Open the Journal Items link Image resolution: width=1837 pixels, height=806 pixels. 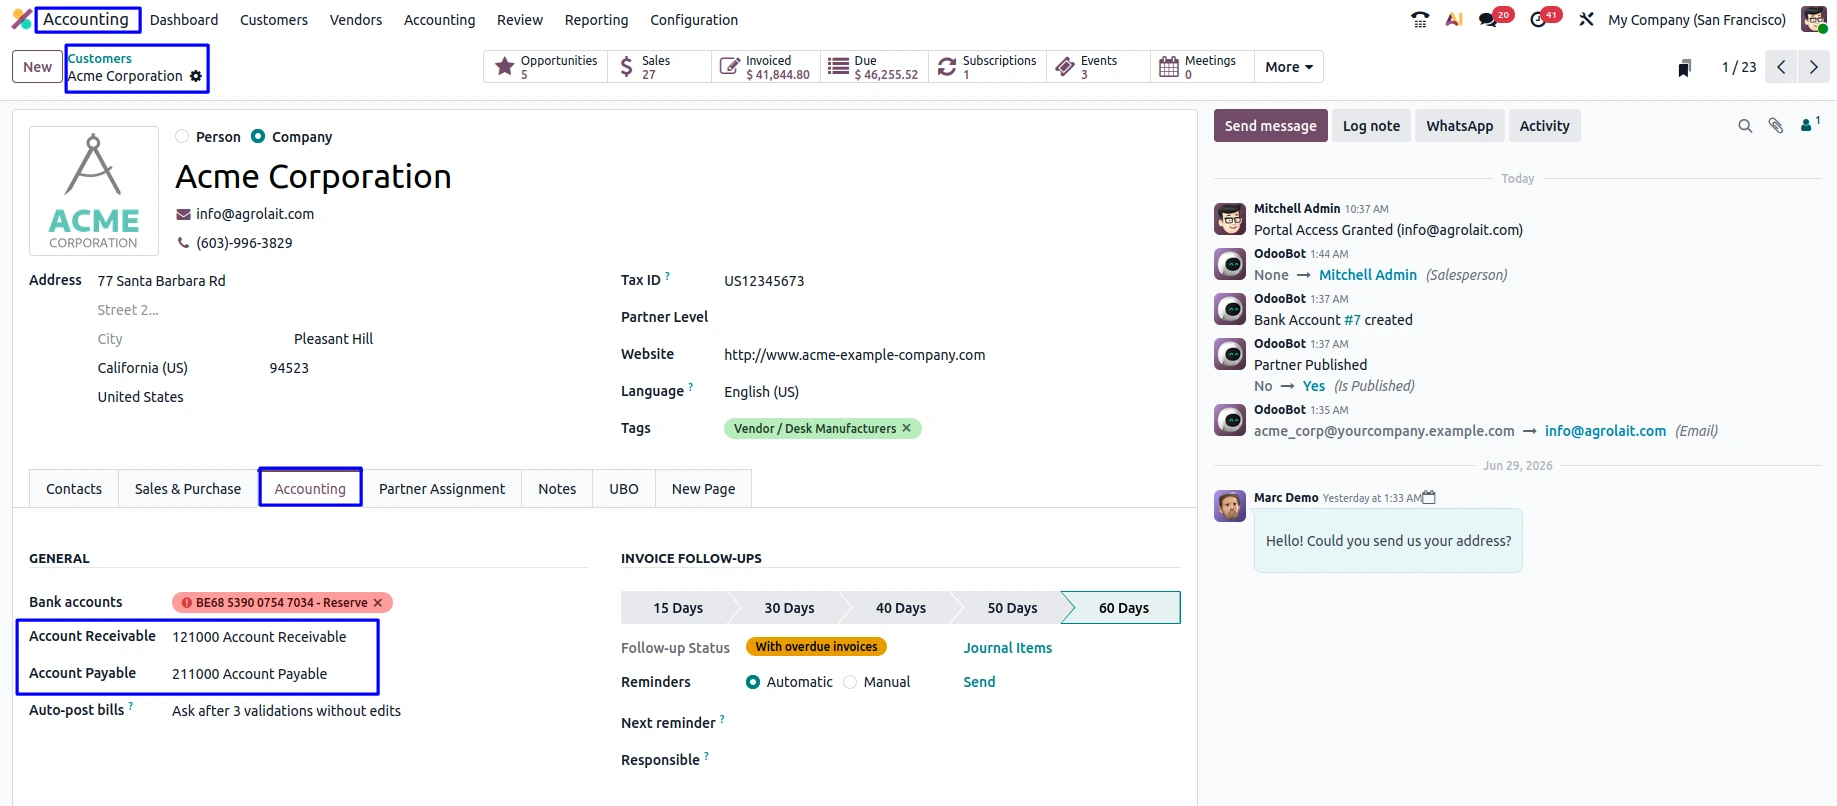[x=1007, y=648]
